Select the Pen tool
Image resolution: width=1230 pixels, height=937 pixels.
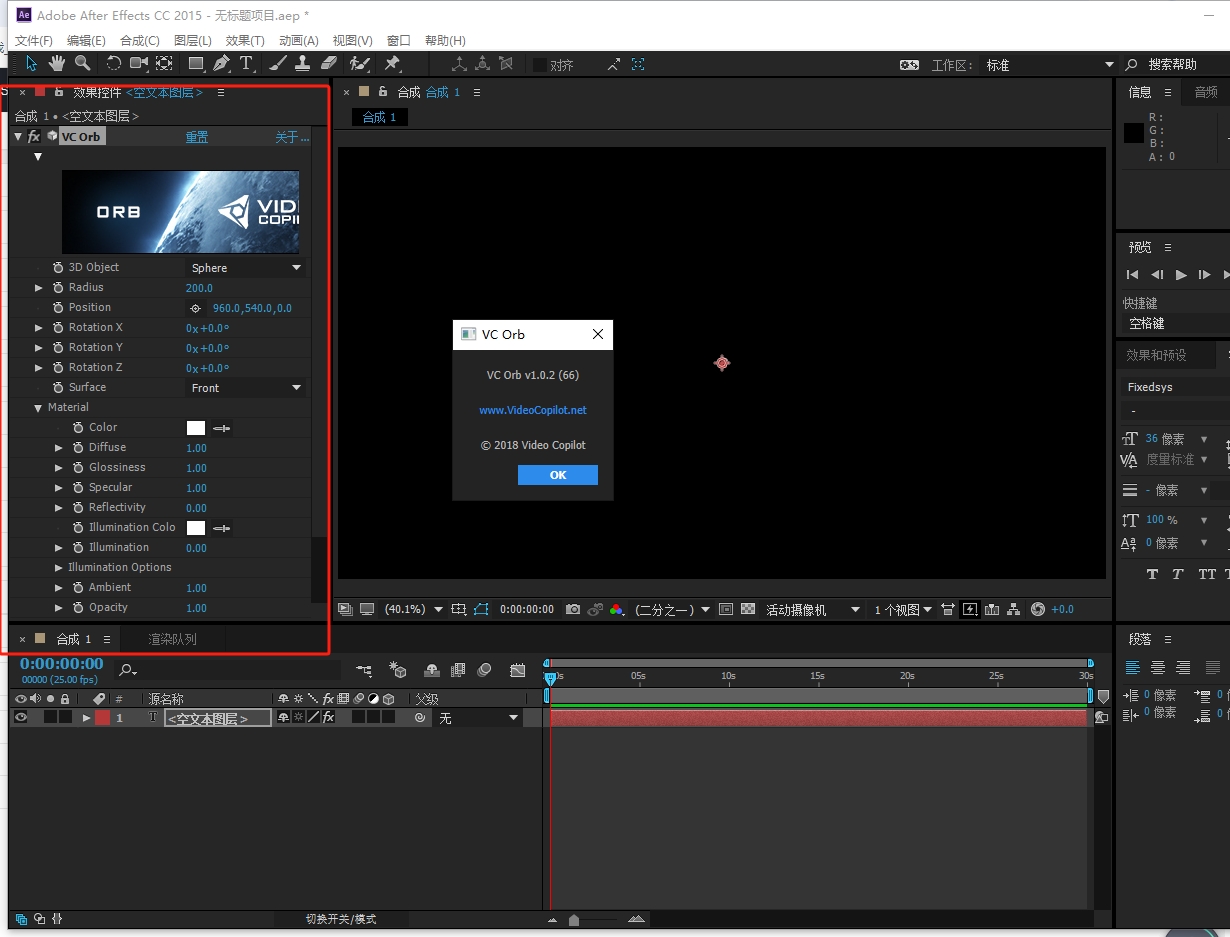coord(221,64)
